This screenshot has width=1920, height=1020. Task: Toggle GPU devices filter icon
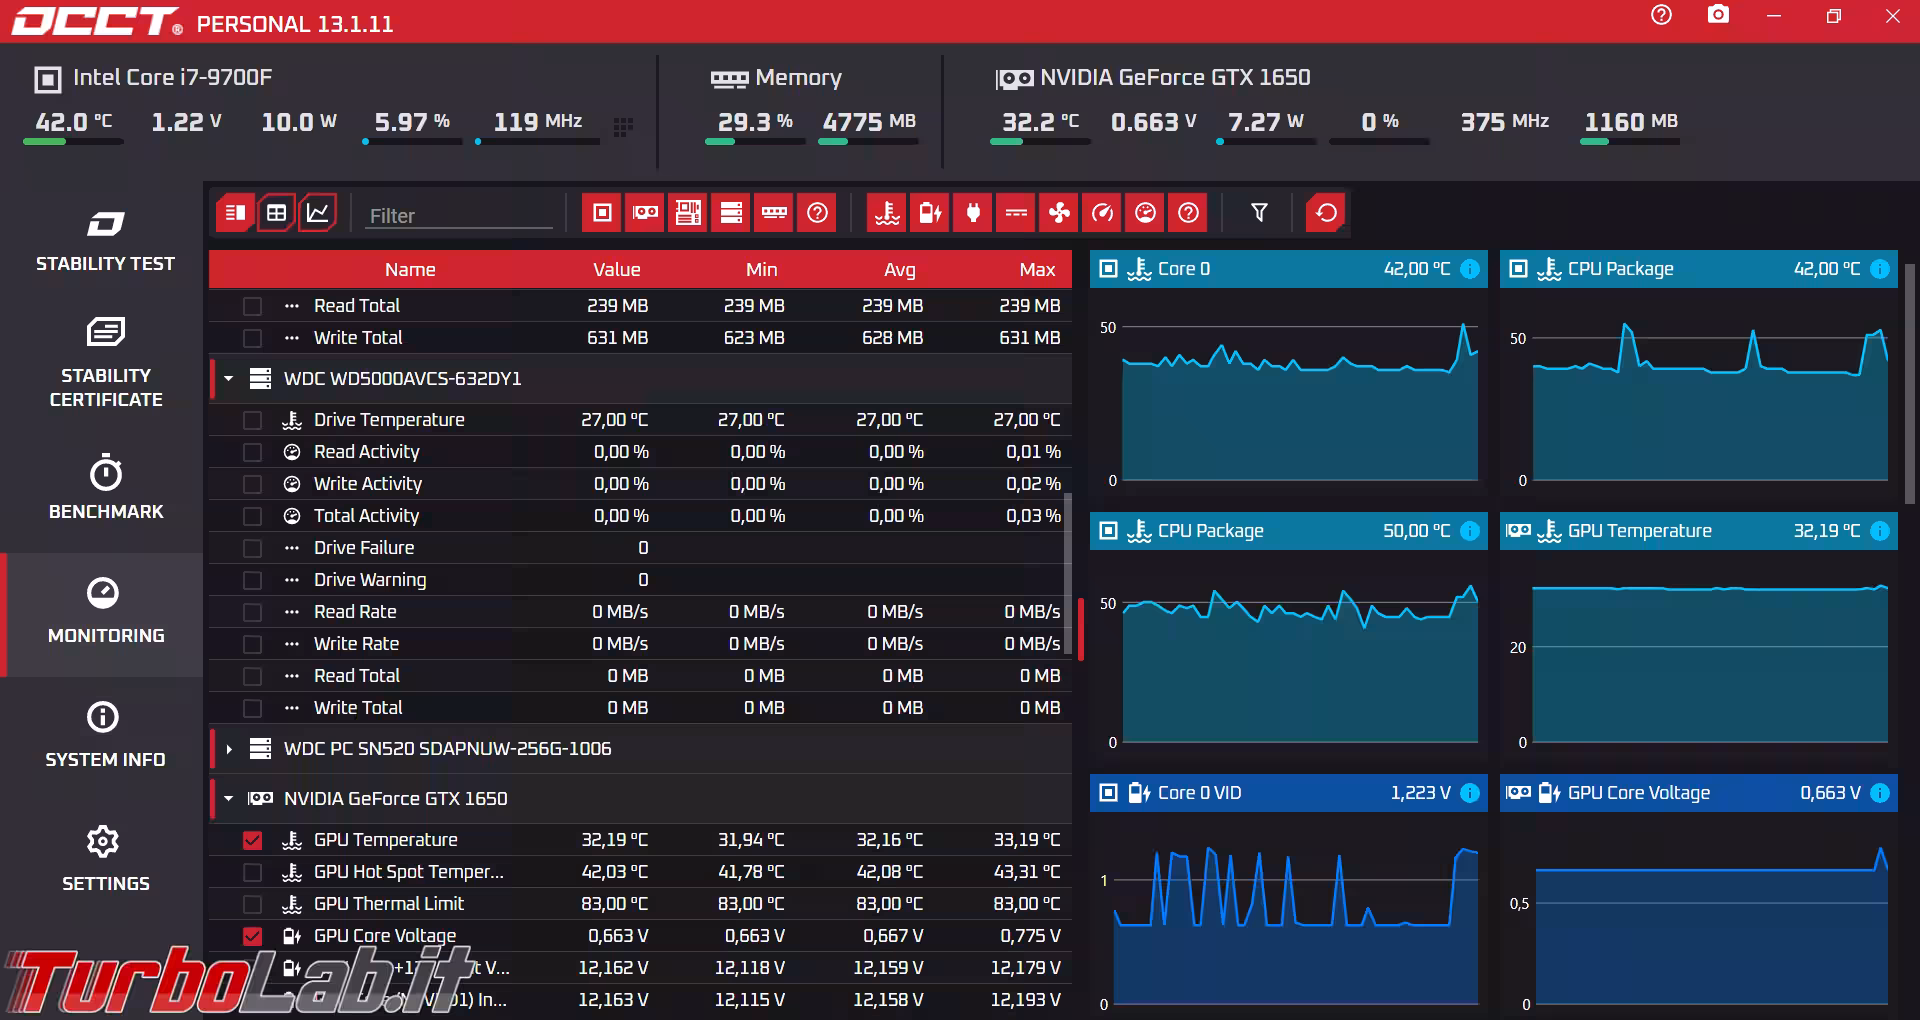point(645,213)
